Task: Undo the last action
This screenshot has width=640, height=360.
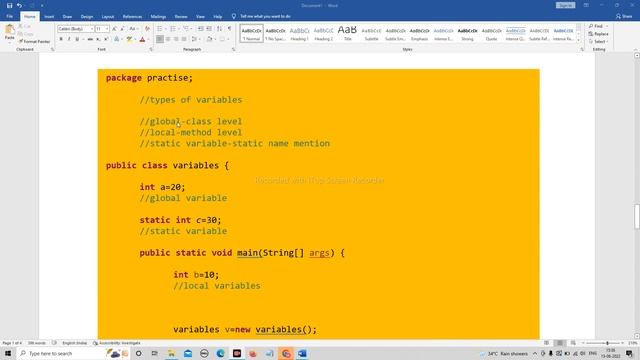Action: pyautogui.click(x=19, y=5)
